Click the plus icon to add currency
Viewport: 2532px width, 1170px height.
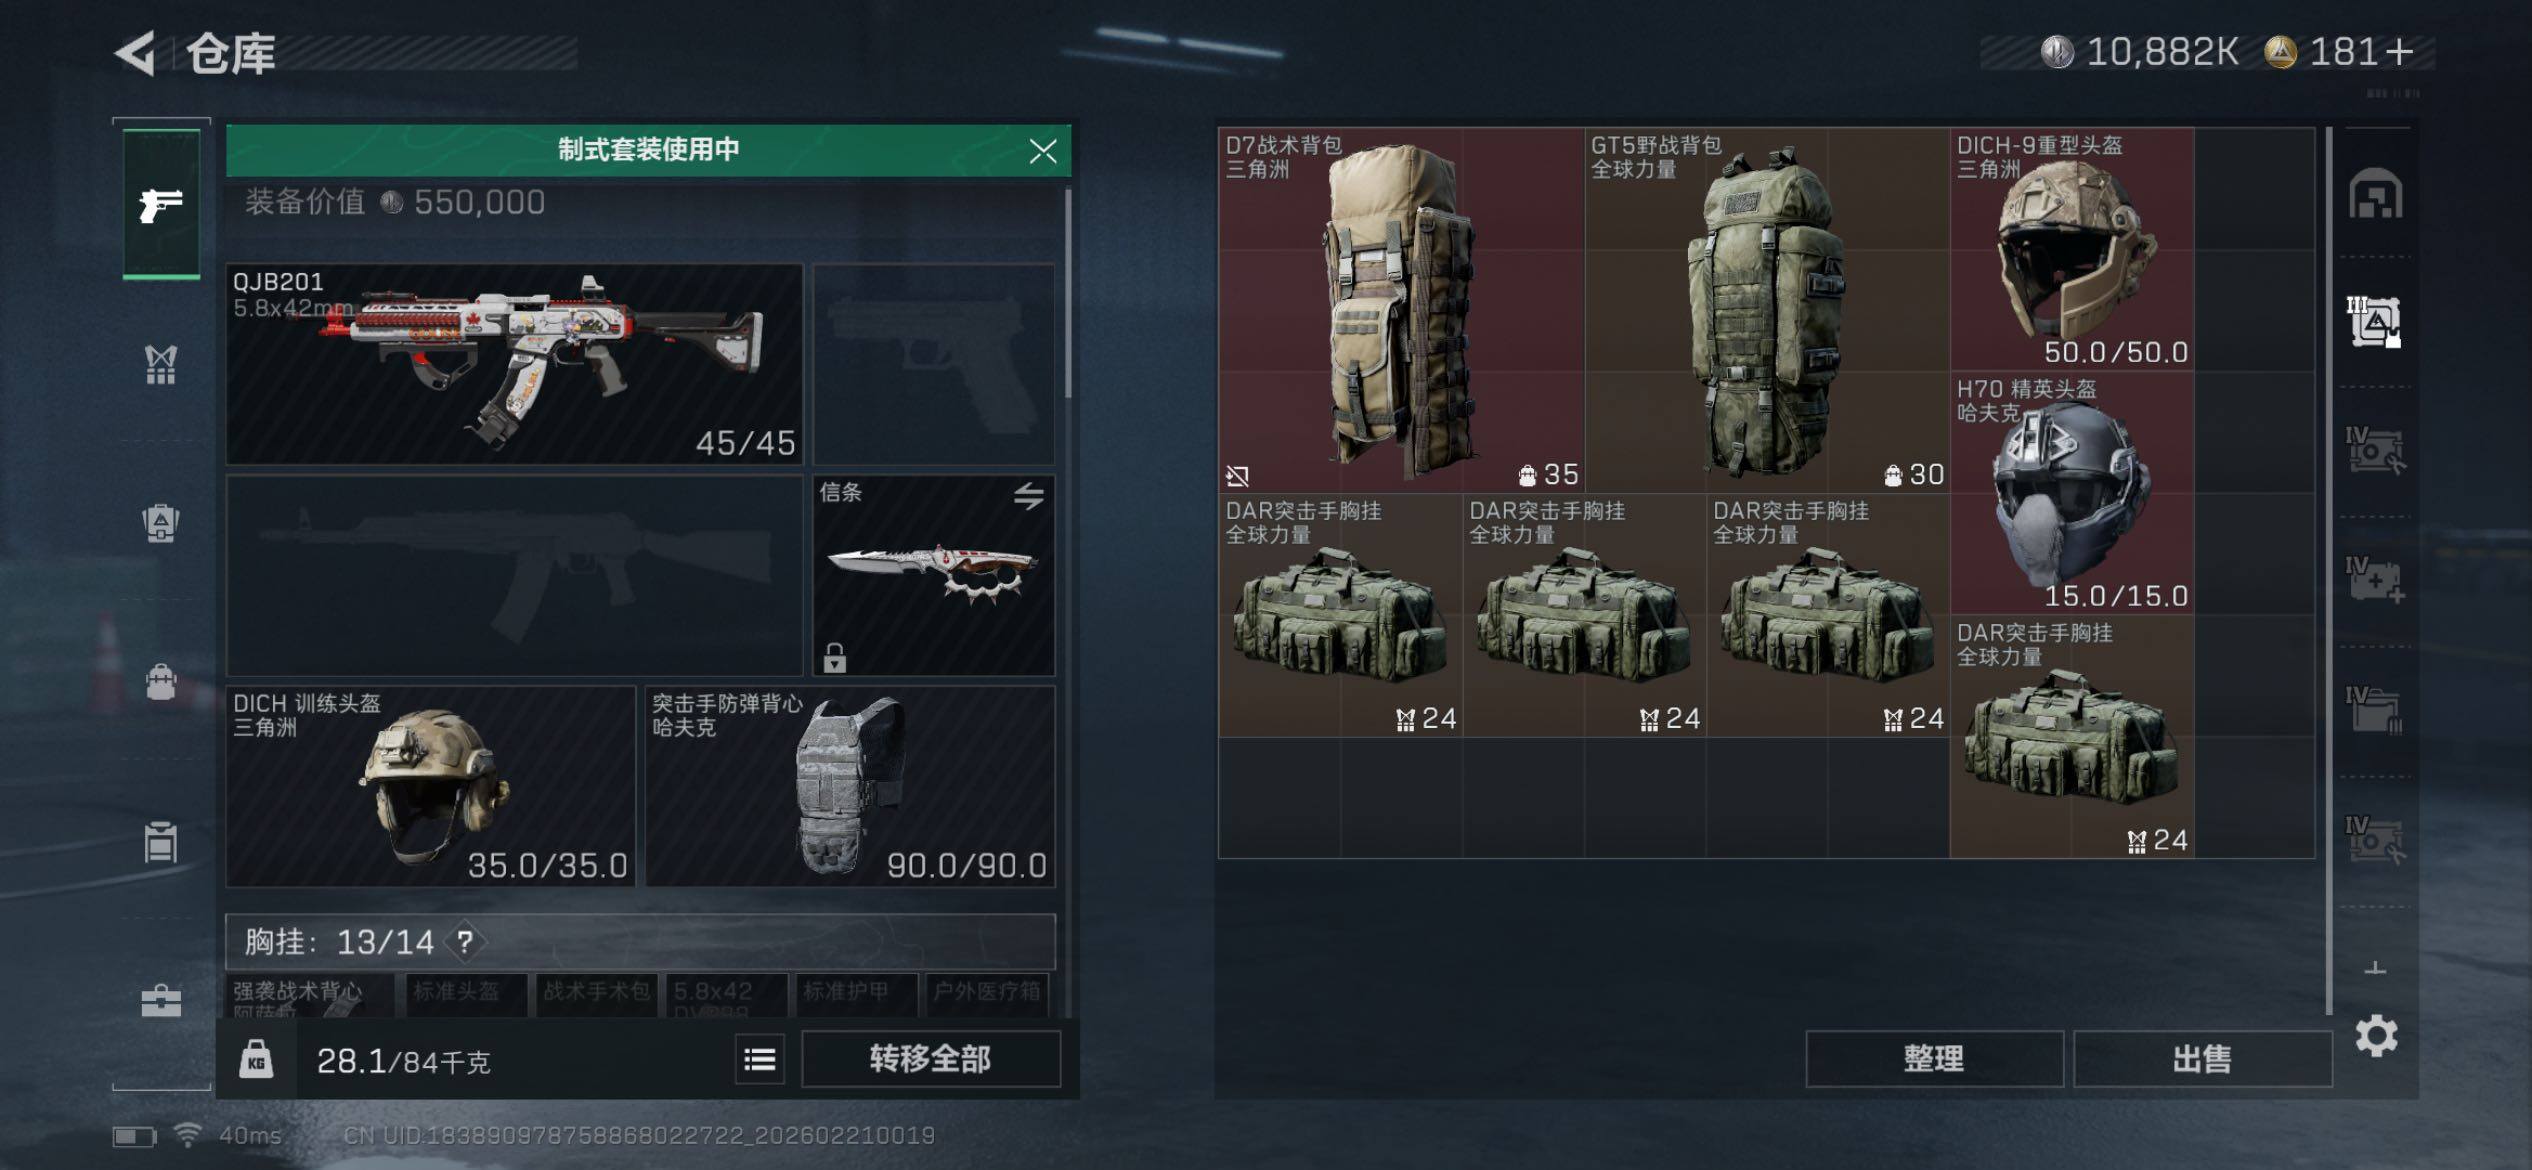(2399, 52)
